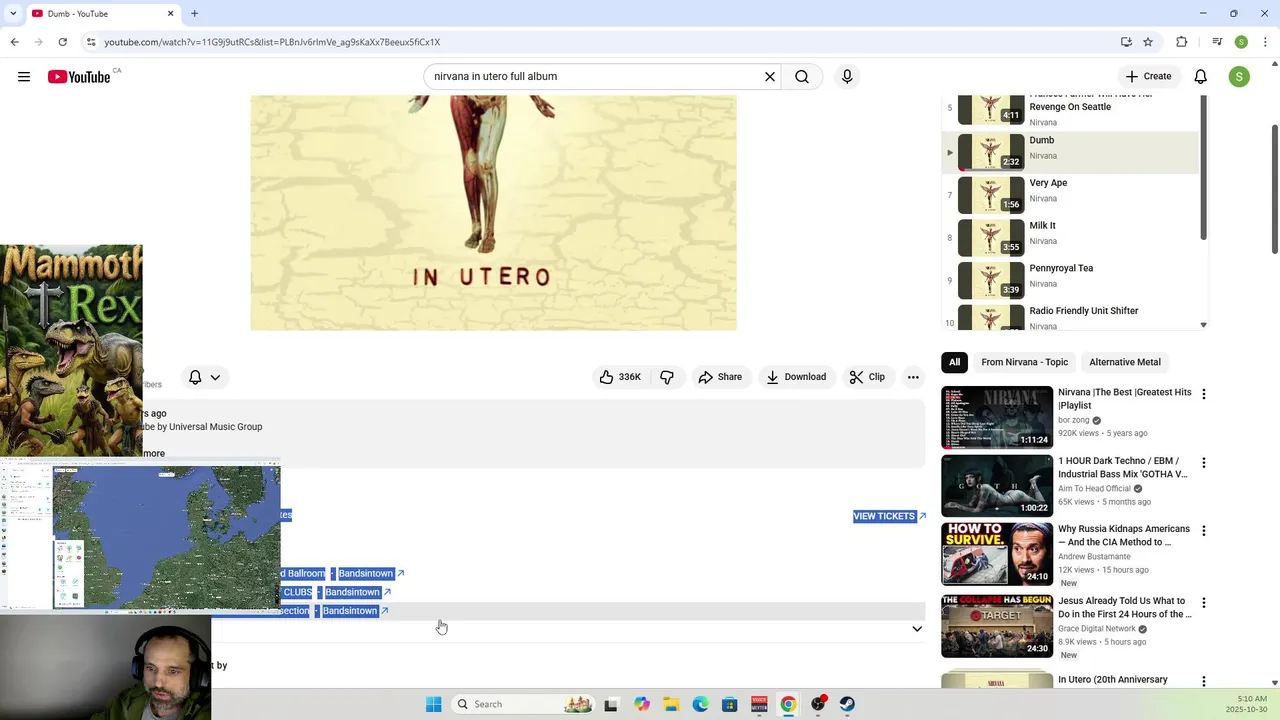Open Steam from the taskbar
Viewport: 1280px width, 720px height.
point(847,704)
